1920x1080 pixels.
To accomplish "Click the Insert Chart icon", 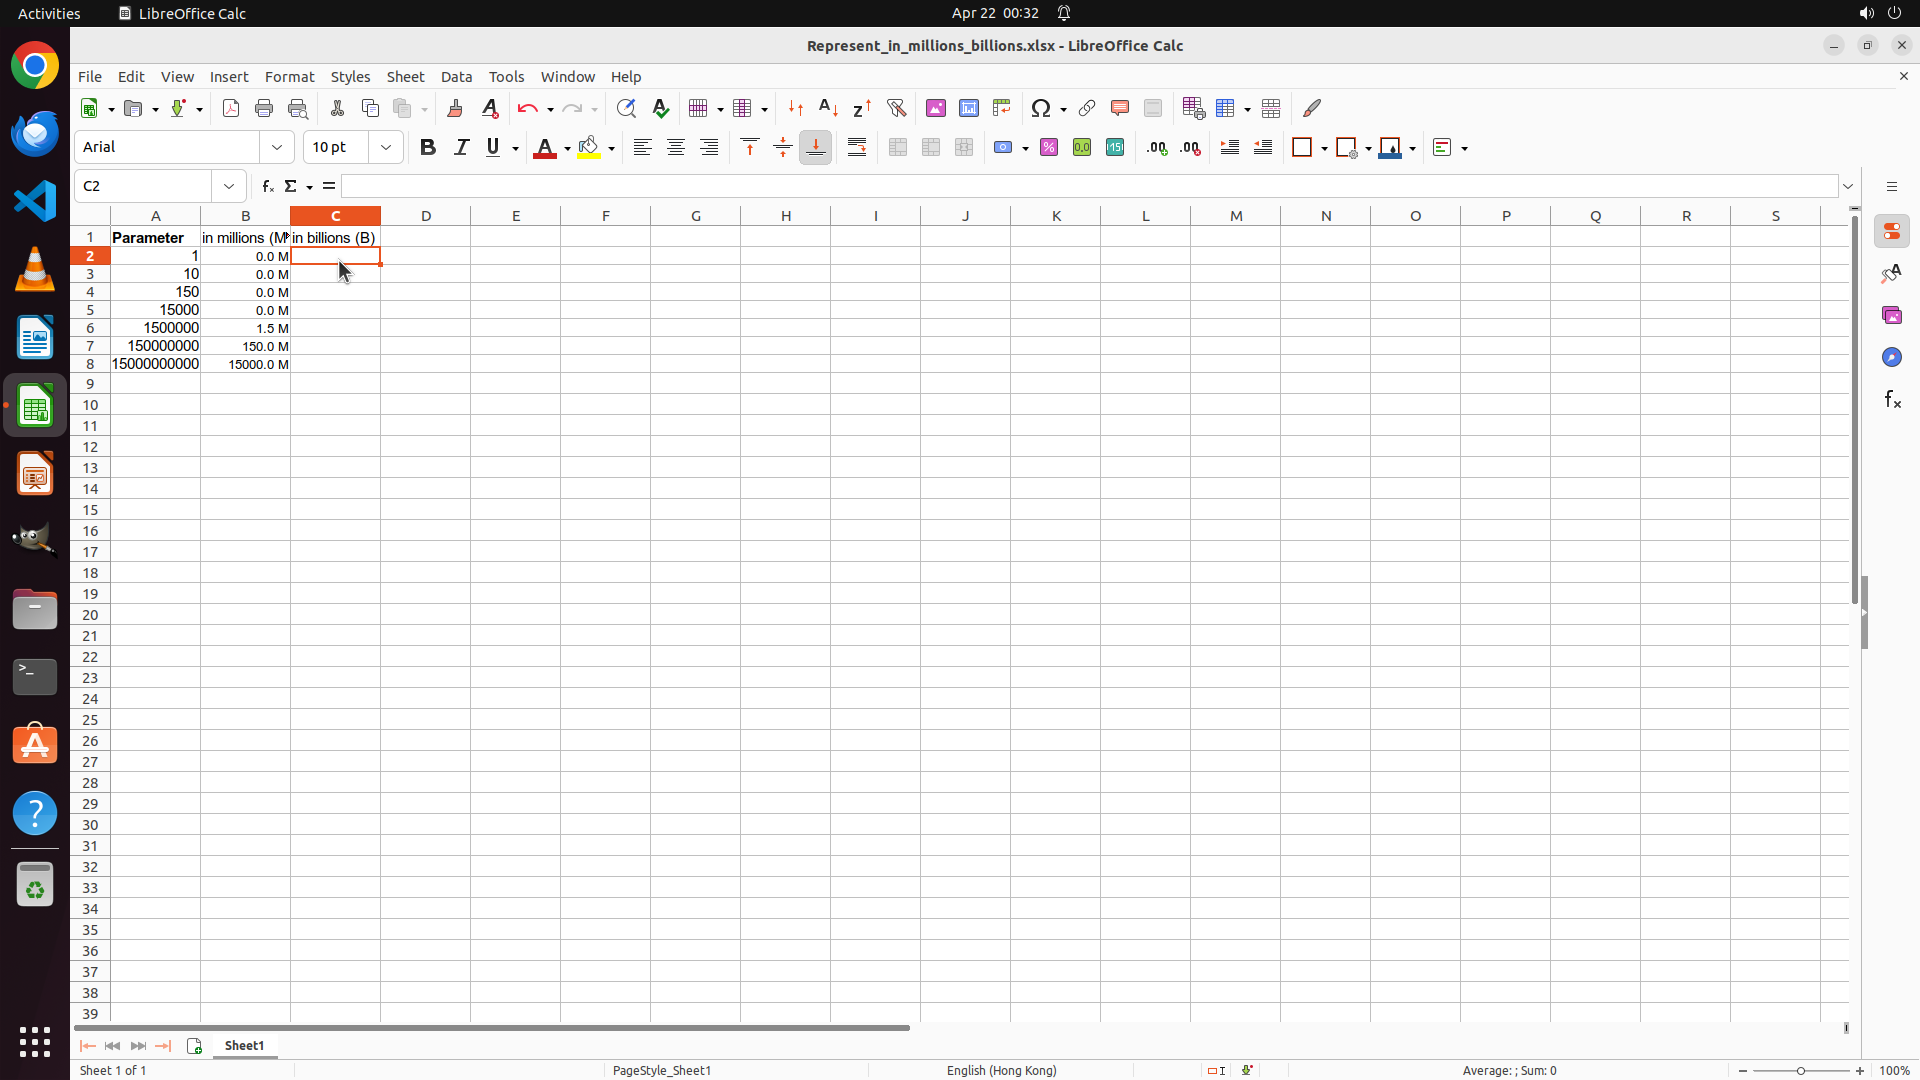I will tap(969, 108).
